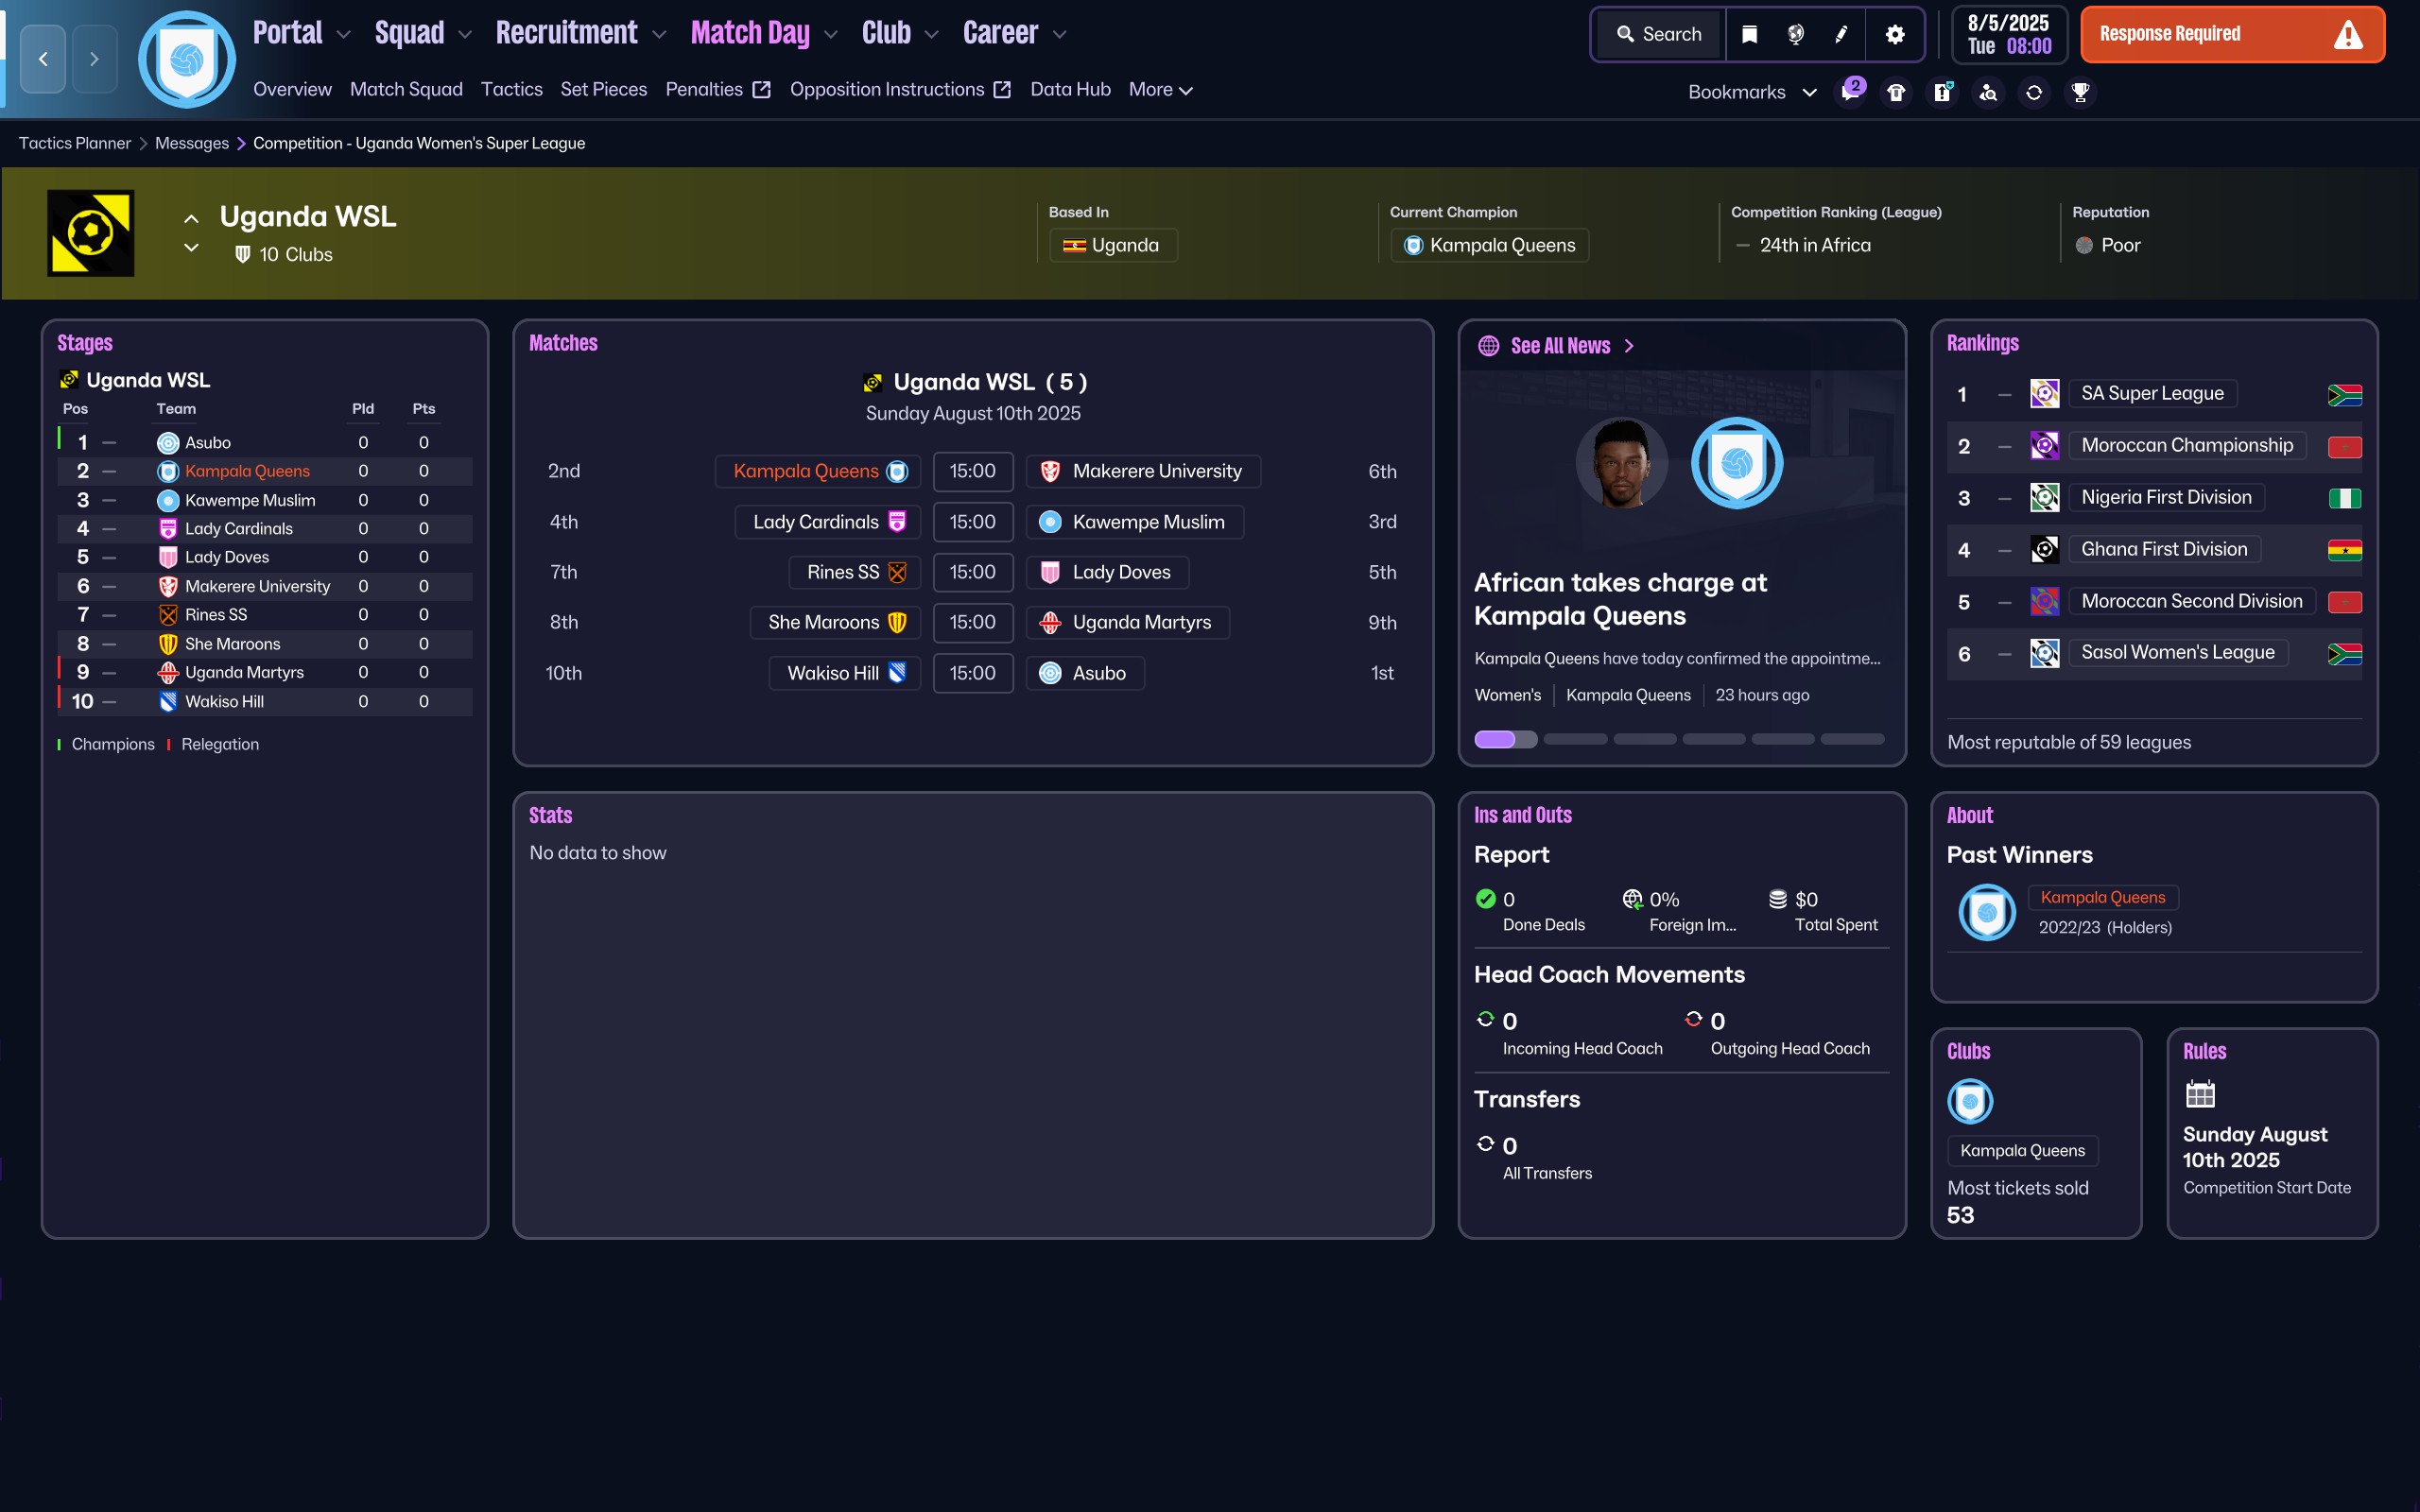
Task: Select the pencil notes icon
Action: point(1841,35)
